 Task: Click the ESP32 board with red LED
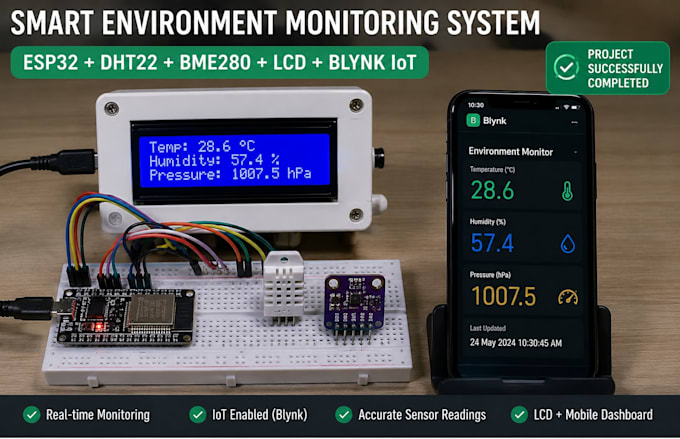125,317
